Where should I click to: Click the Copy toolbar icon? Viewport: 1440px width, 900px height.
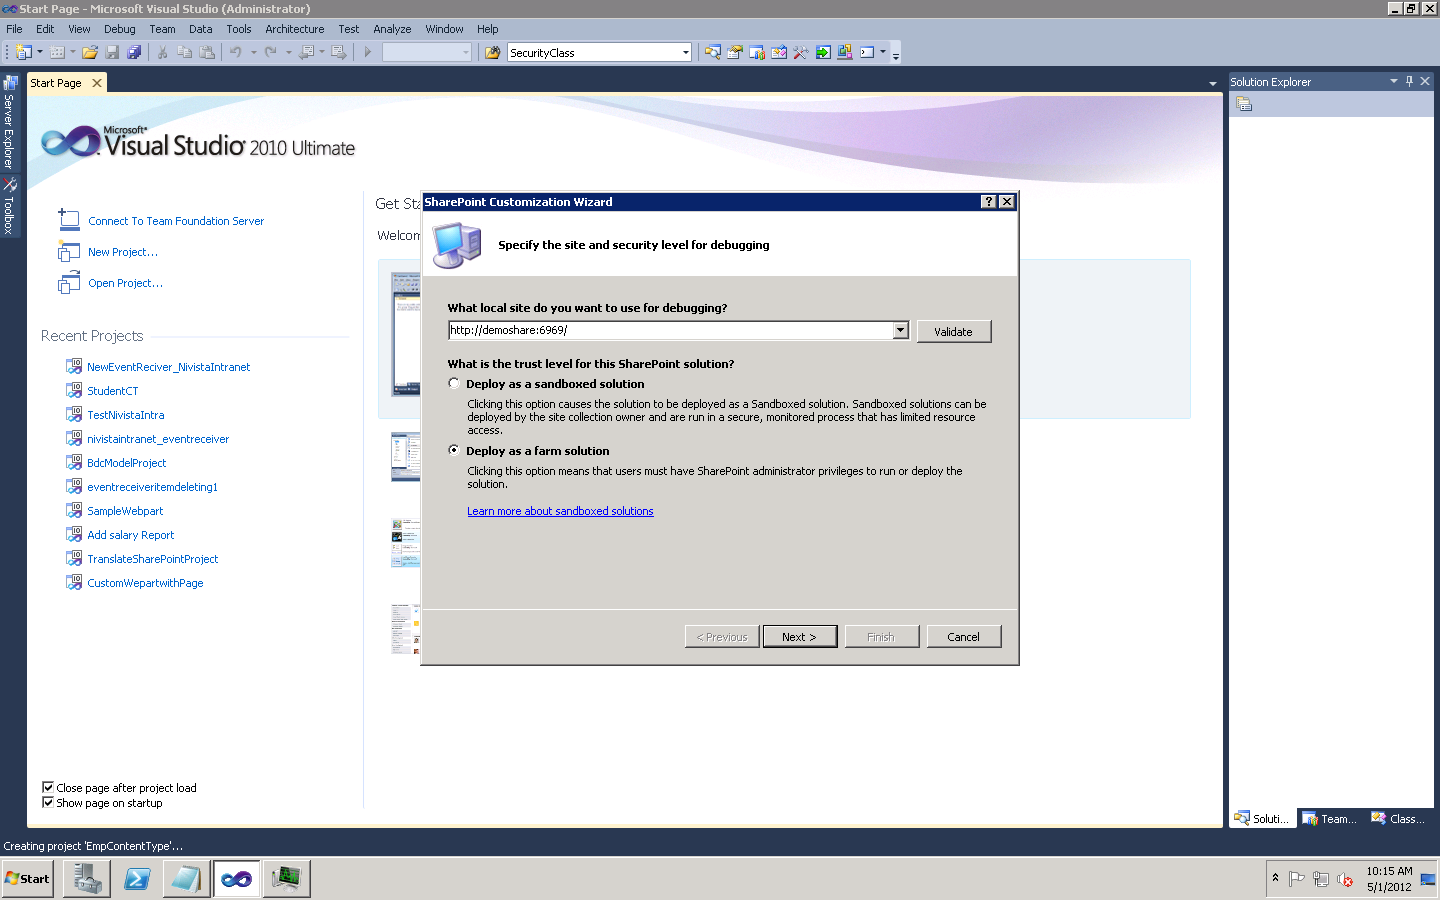(x=185, y=52)
